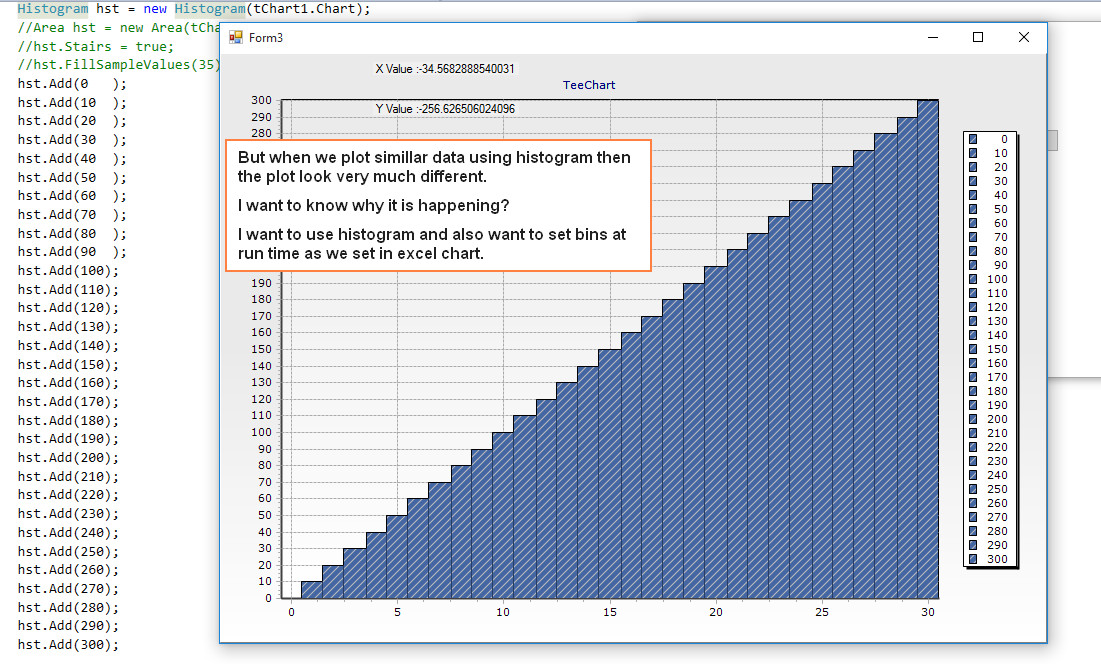Select legend value 140

997,336
